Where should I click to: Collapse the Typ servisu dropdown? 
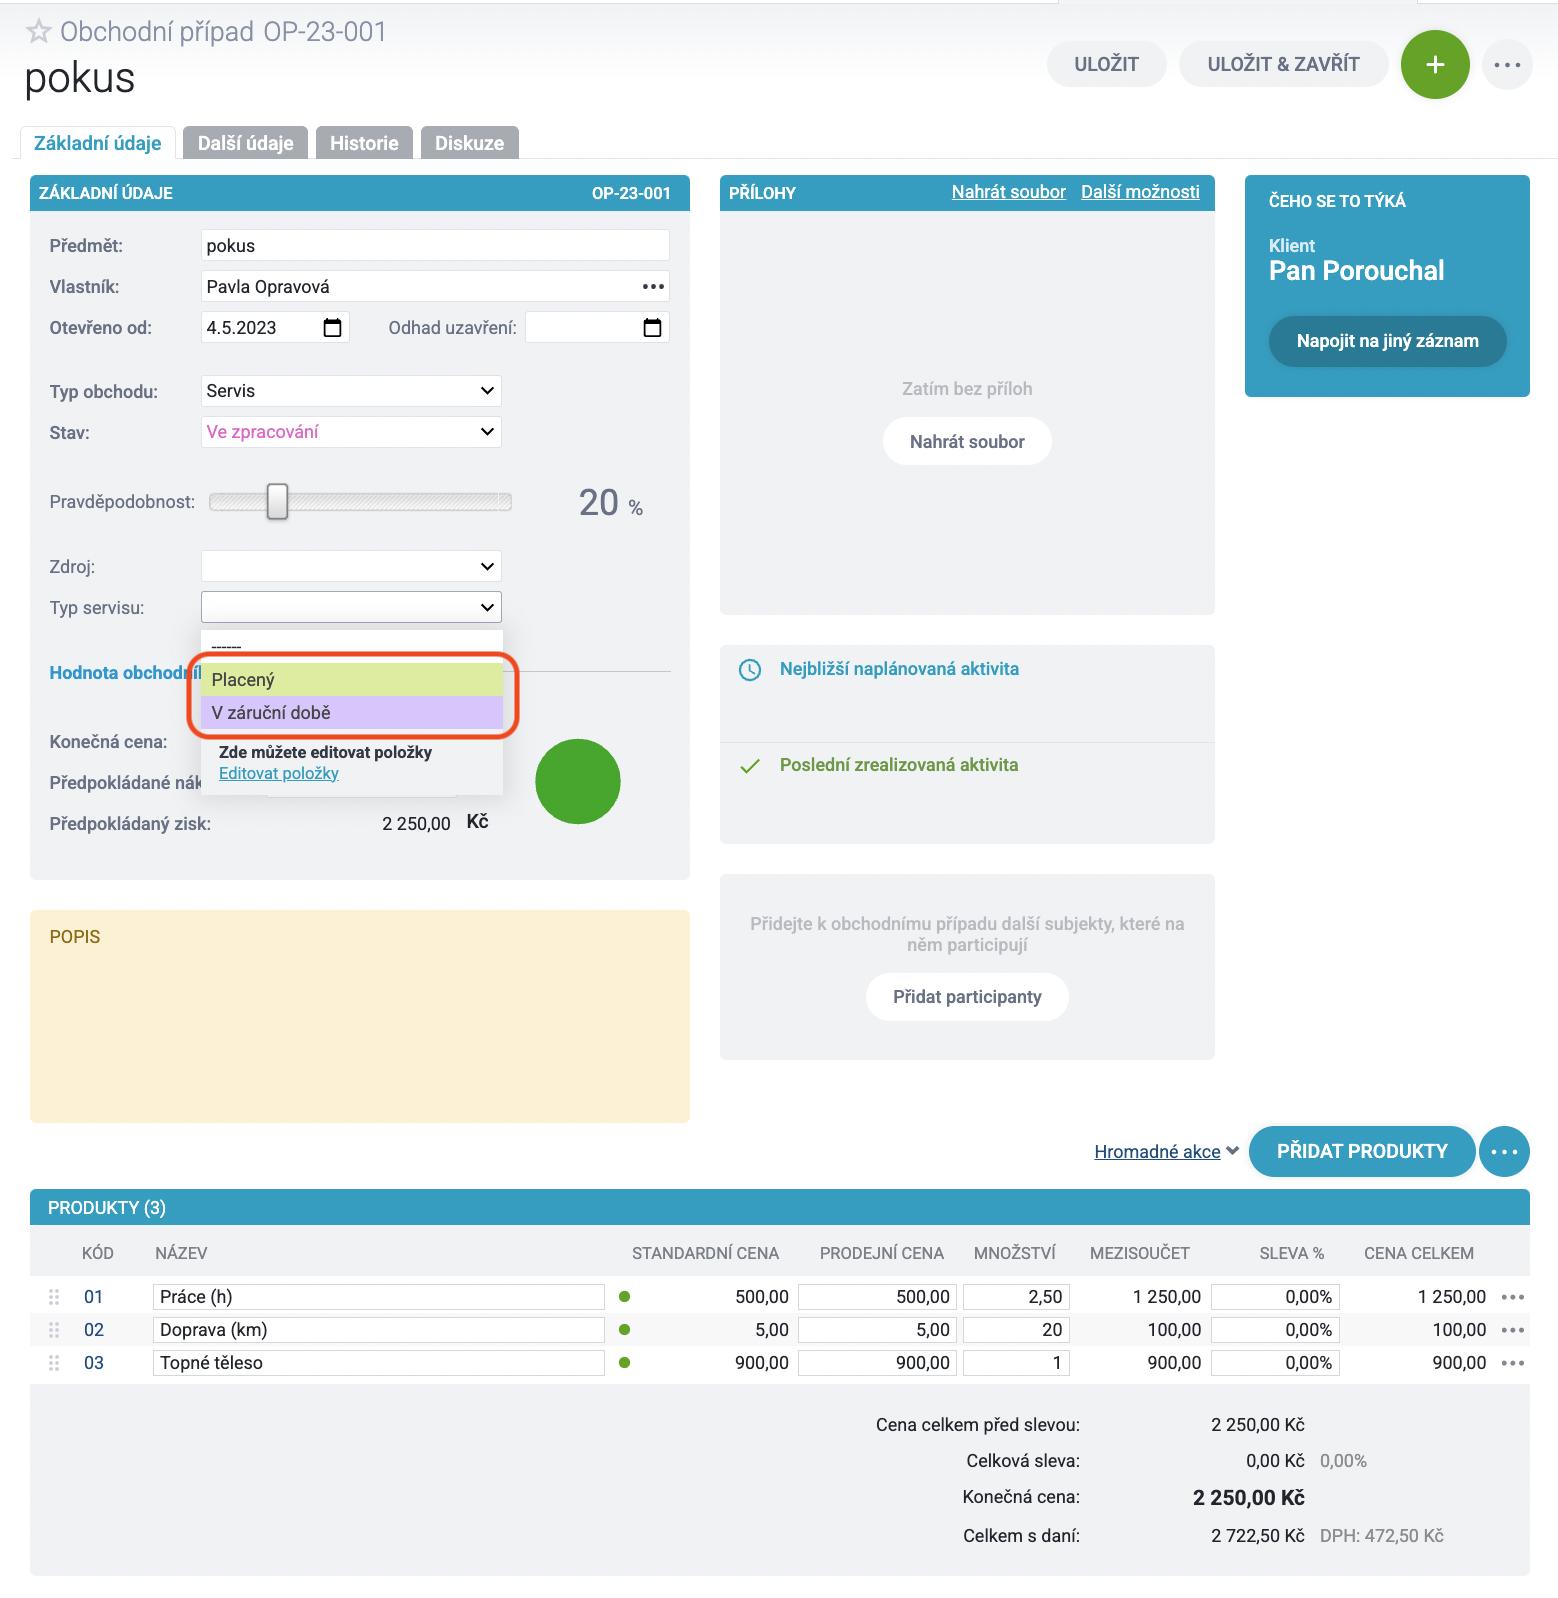[351, 607]
